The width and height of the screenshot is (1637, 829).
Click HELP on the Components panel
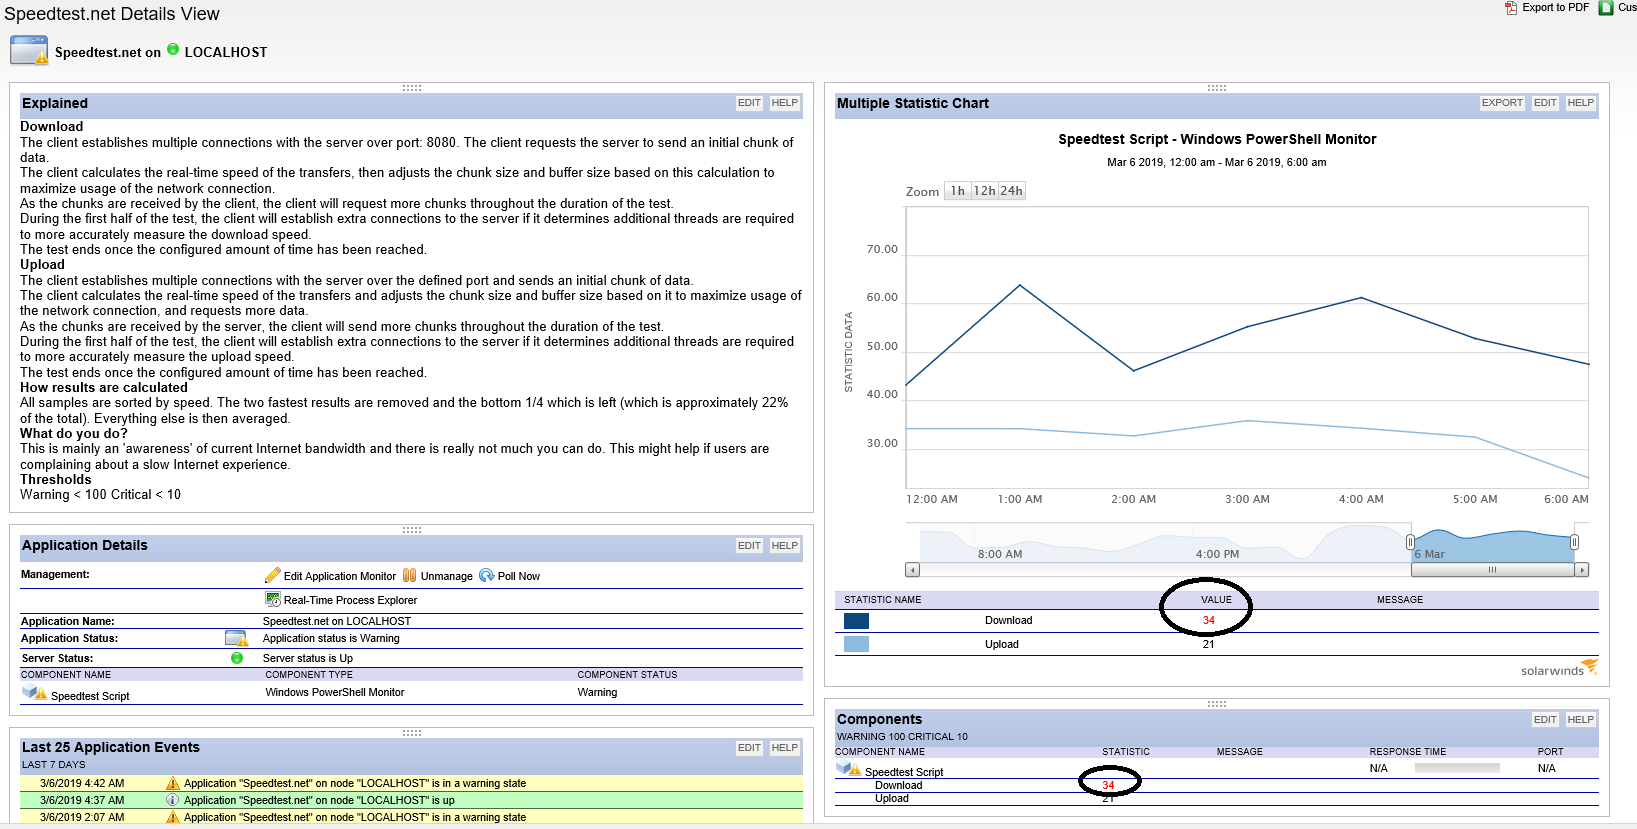pyautogui.click(x=1581, y=720)
